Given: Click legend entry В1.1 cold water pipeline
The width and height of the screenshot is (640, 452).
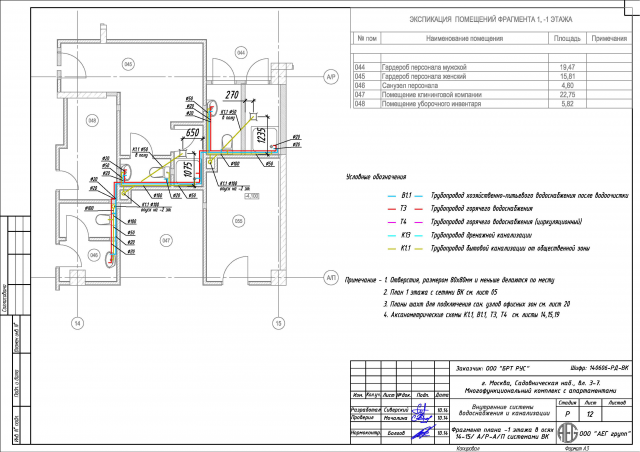Looking at the screenshot, I should (x=508, y=196).
